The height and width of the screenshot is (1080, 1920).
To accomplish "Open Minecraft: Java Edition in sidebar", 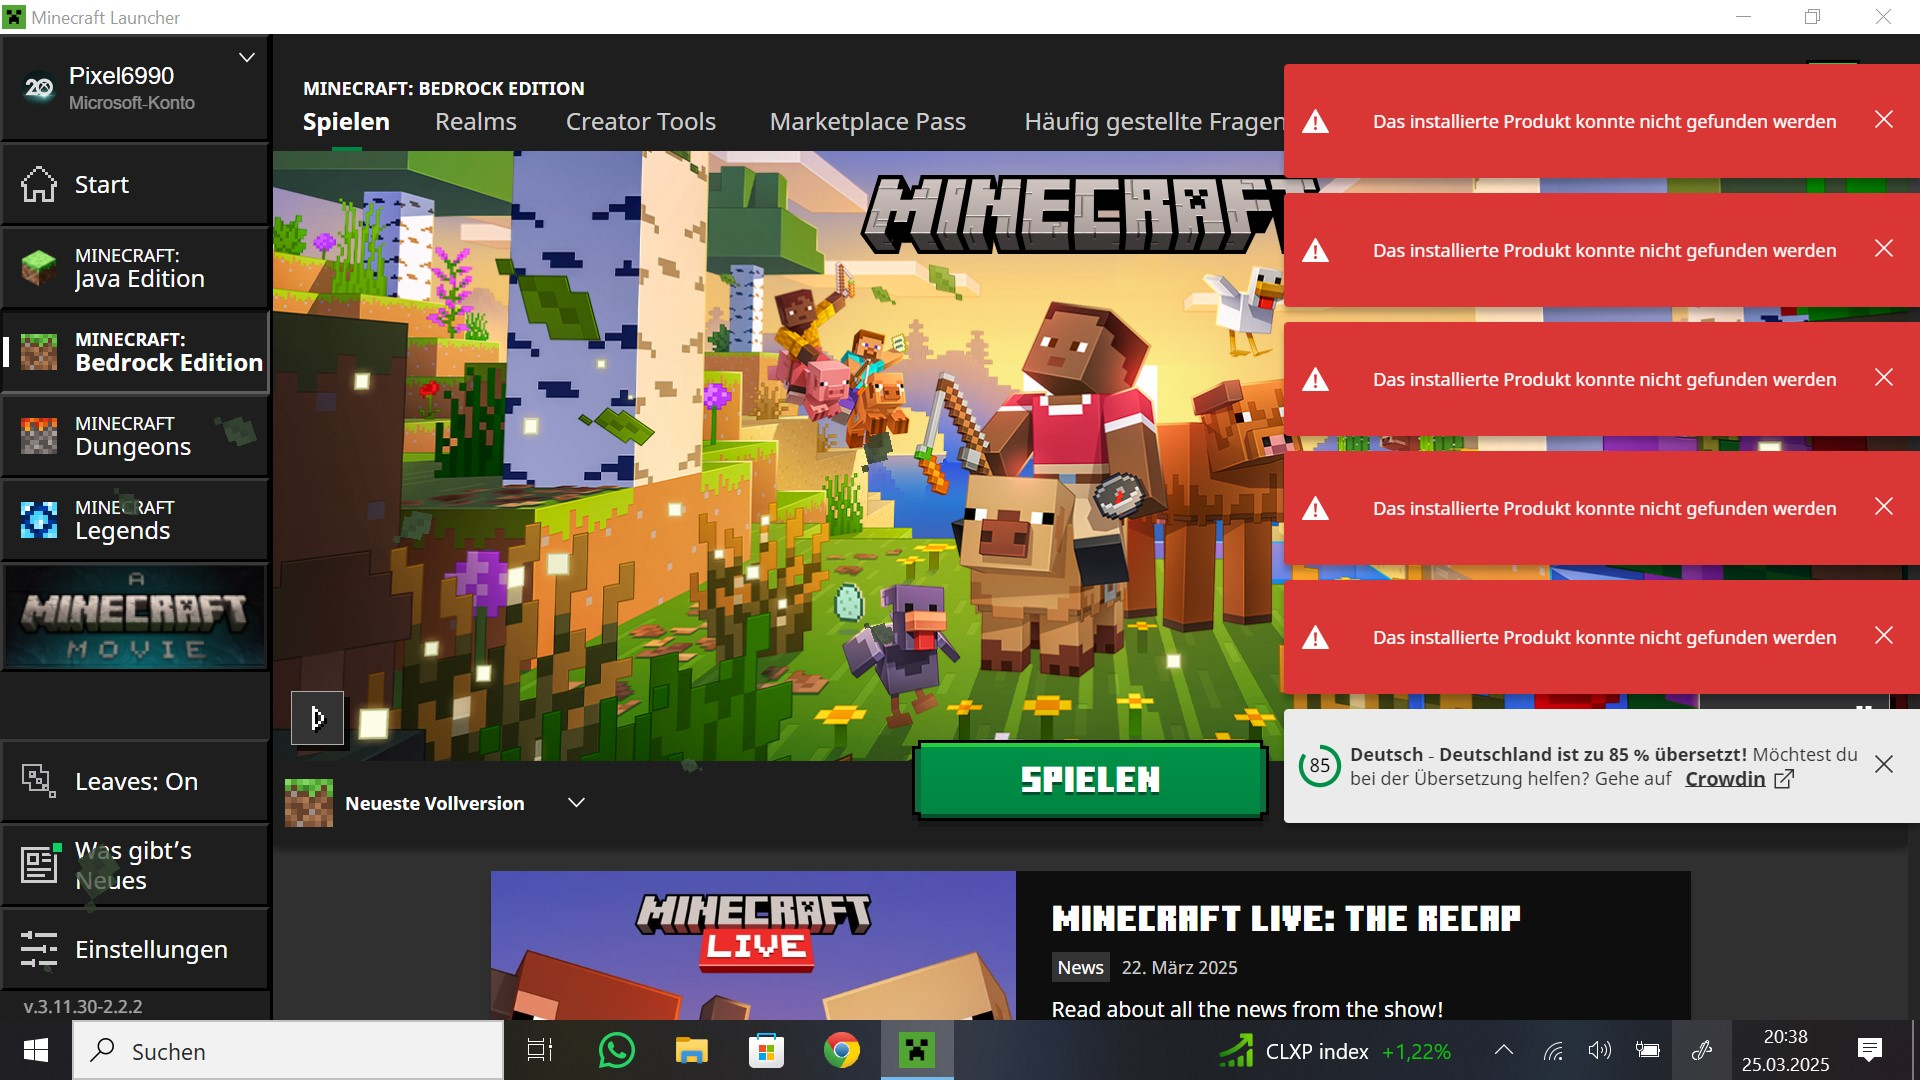I will pos(135,267).
